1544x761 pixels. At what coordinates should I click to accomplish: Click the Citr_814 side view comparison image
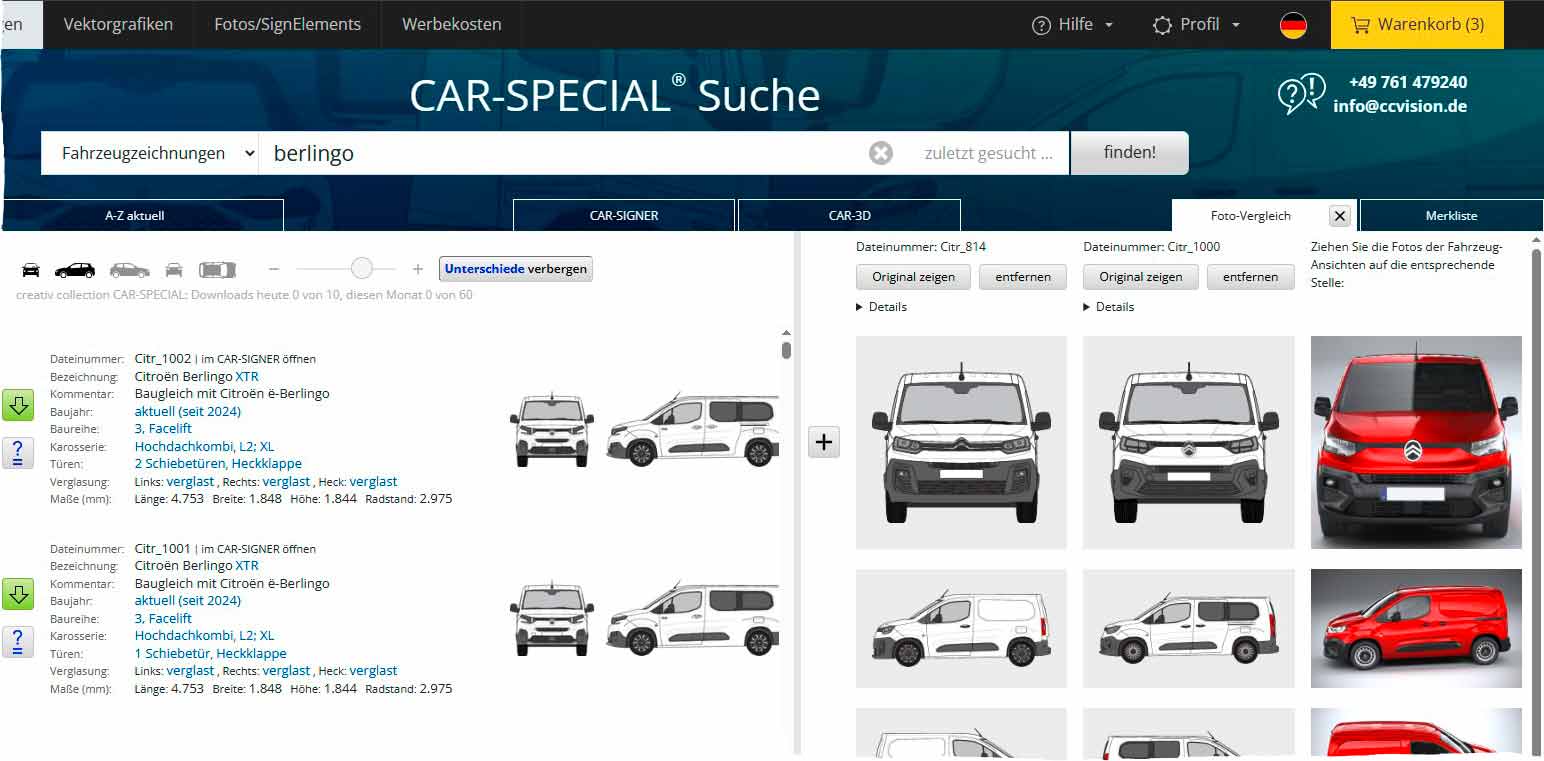[x=961, y=628]
